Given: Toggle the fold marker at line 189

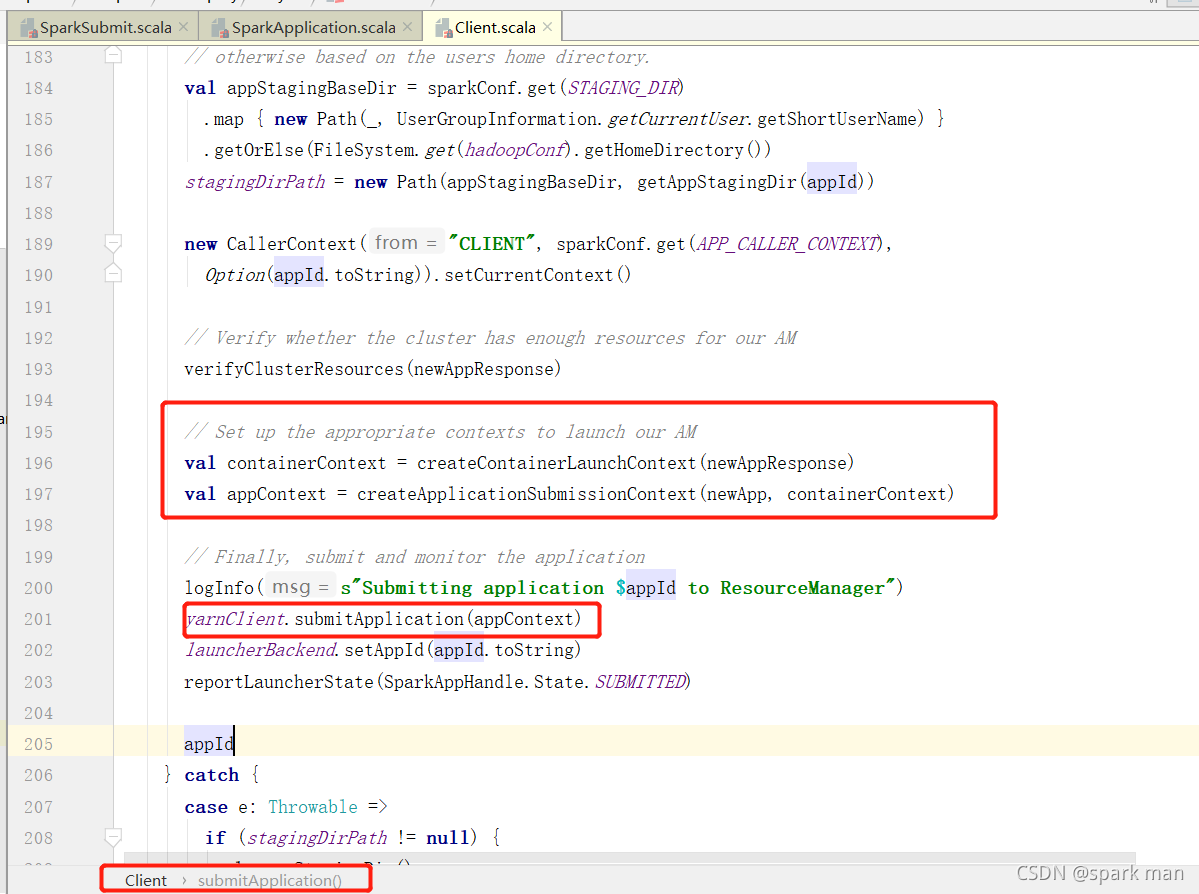Looking at the screenshot, I should (113, 243).
